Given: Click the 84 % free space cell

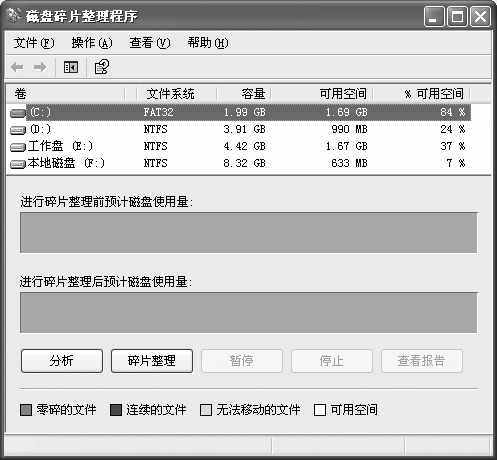Looking at the screenshot, I should click(x=452, y=112).
